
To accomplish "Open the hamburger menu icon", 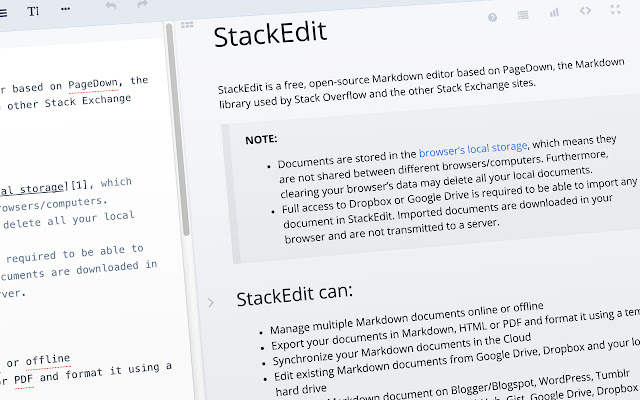I will tap(3, 13).
